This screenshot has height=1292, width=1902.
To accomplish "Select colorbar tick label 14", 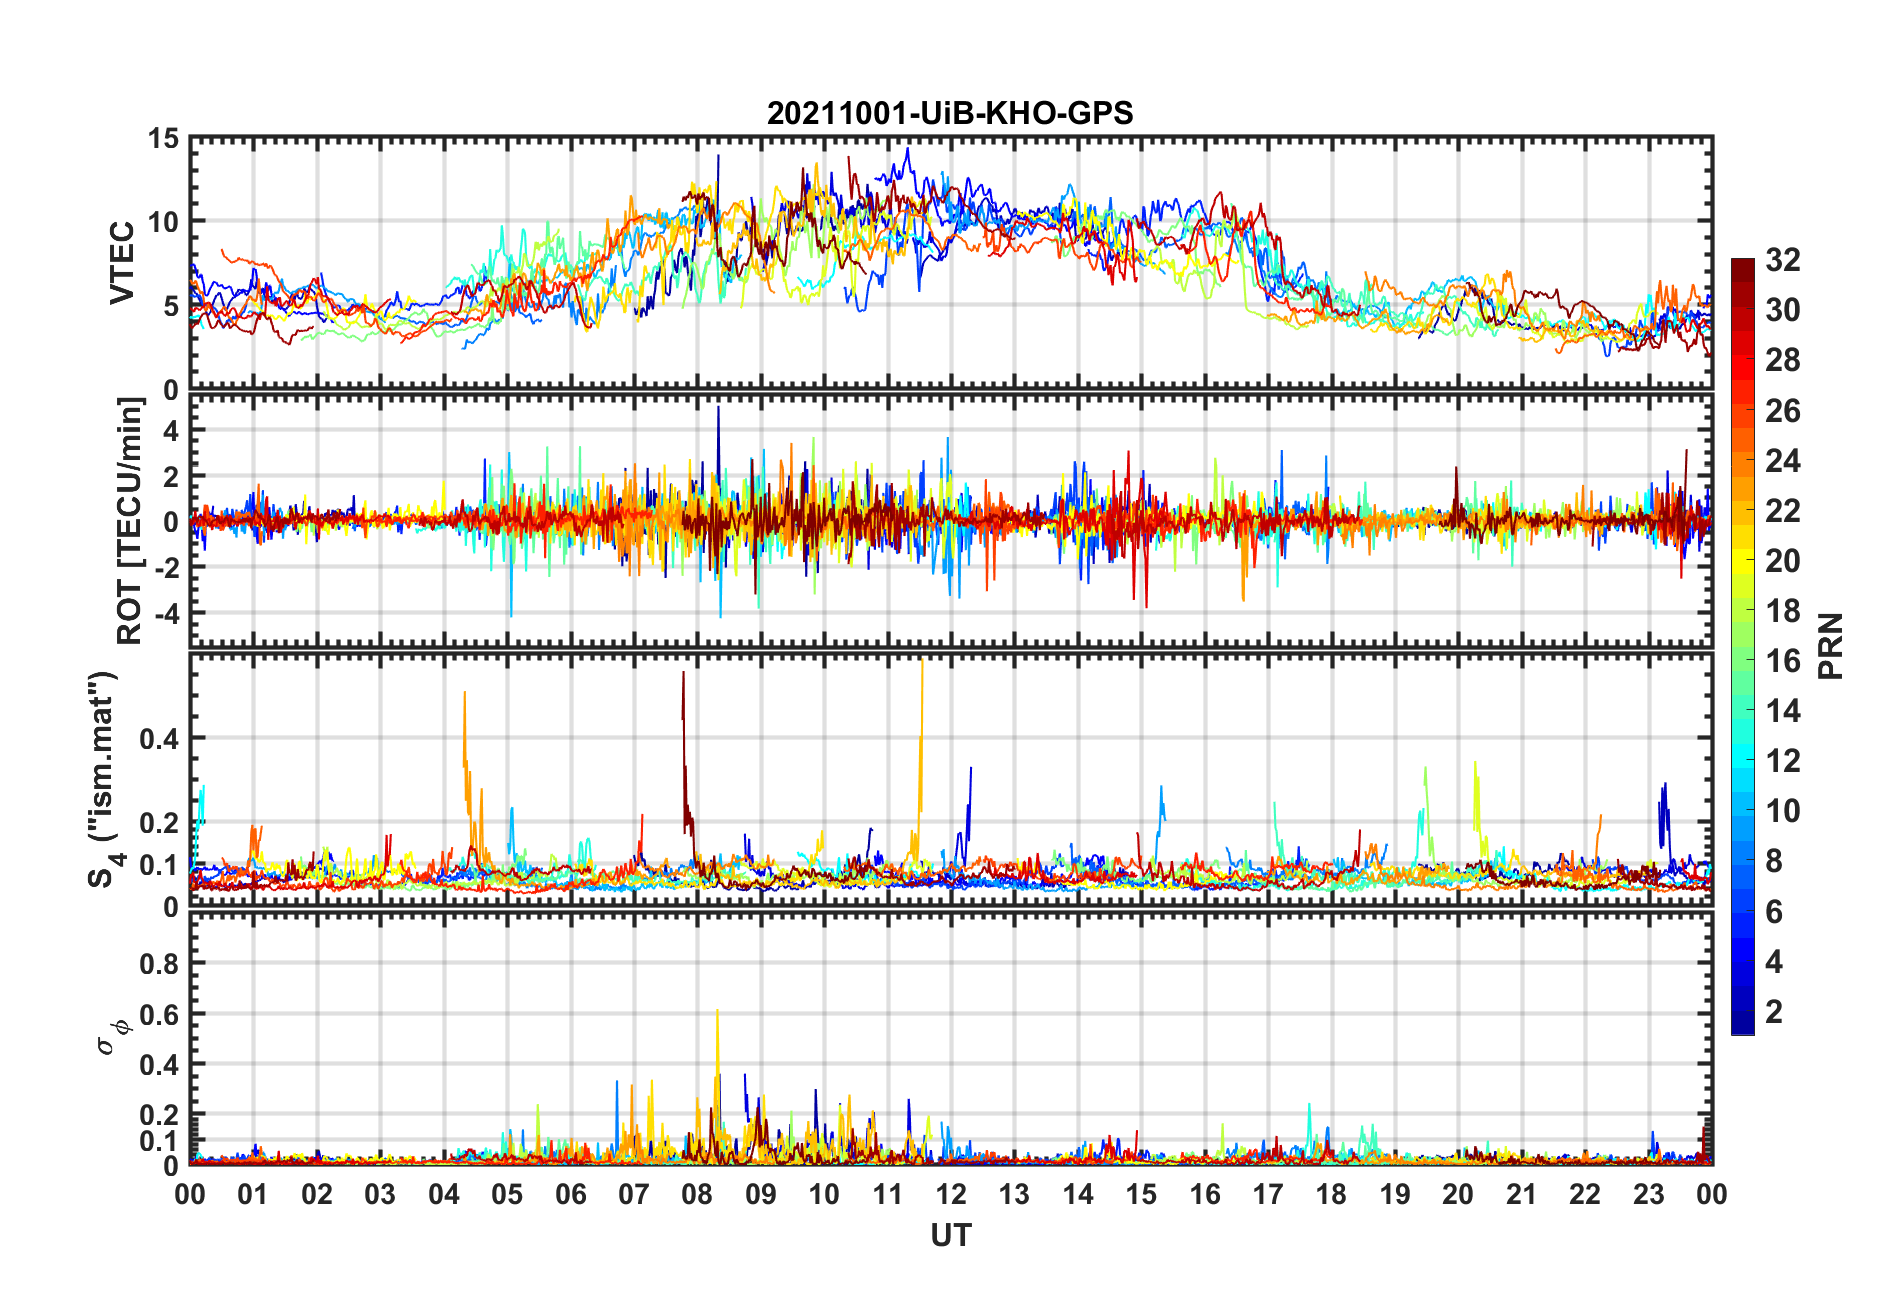I will (x=1783, y=711).
